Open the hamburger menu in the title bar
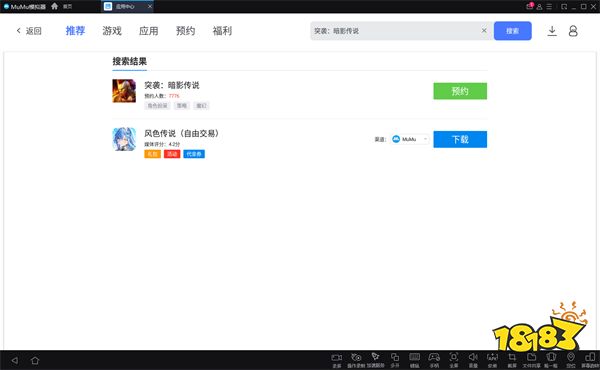This screenshot has height=370, width=600. click(x=549, y=7)
